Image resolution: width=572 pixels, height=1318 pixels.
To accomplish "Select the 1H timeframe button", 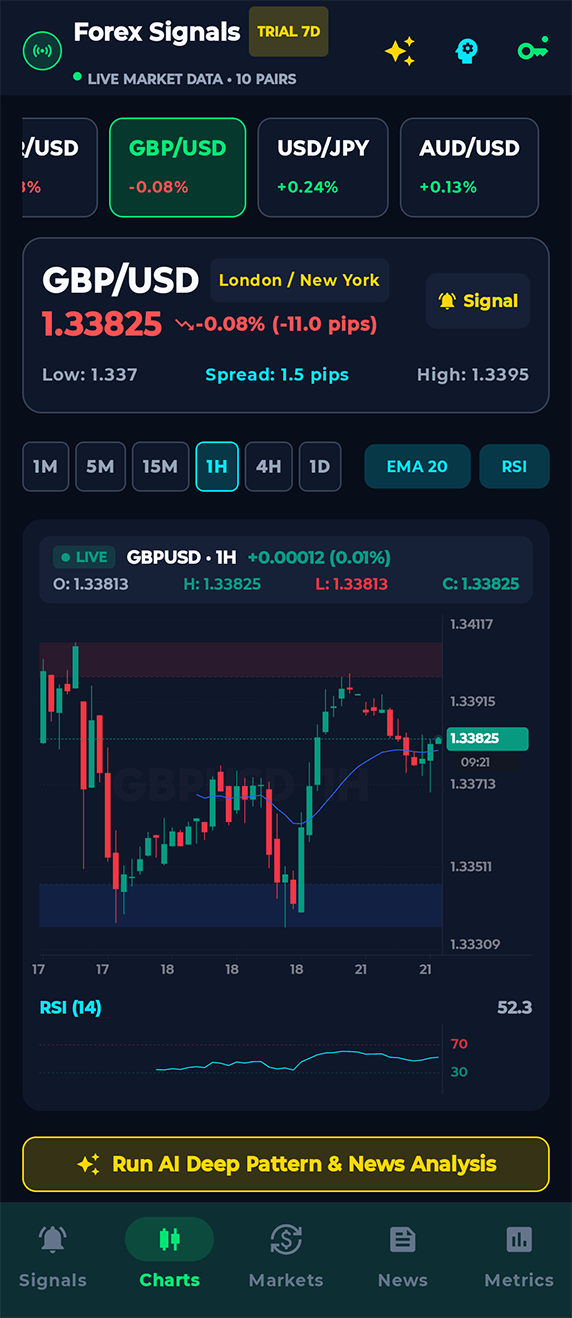I will 217,467.
